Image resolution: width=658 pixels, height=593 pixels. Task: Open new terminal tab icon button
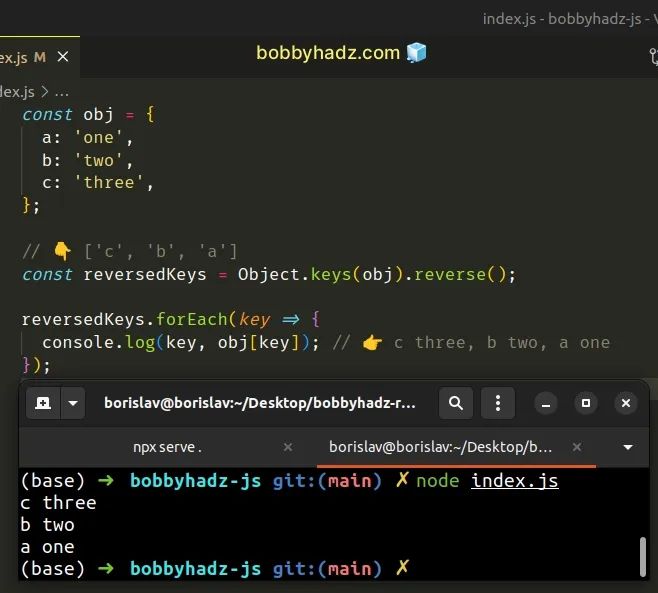tap(43, 403)
